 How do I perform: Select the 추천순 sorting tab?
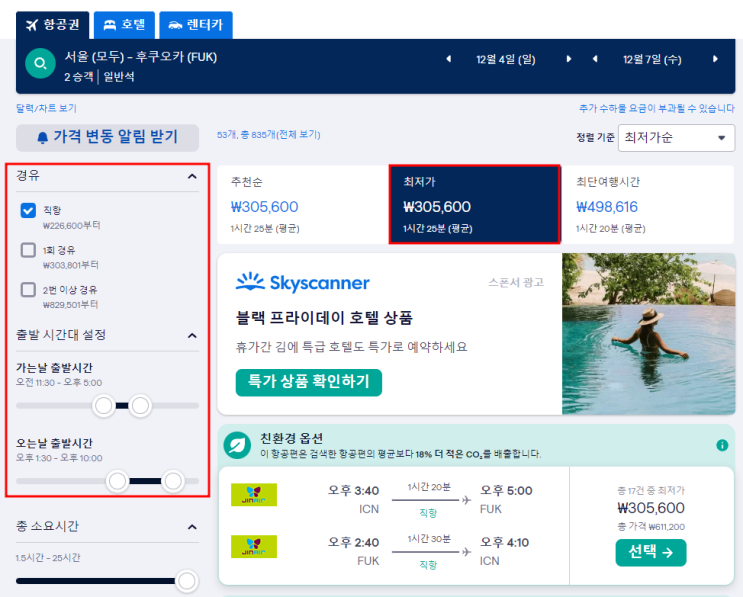coord(303,205)
